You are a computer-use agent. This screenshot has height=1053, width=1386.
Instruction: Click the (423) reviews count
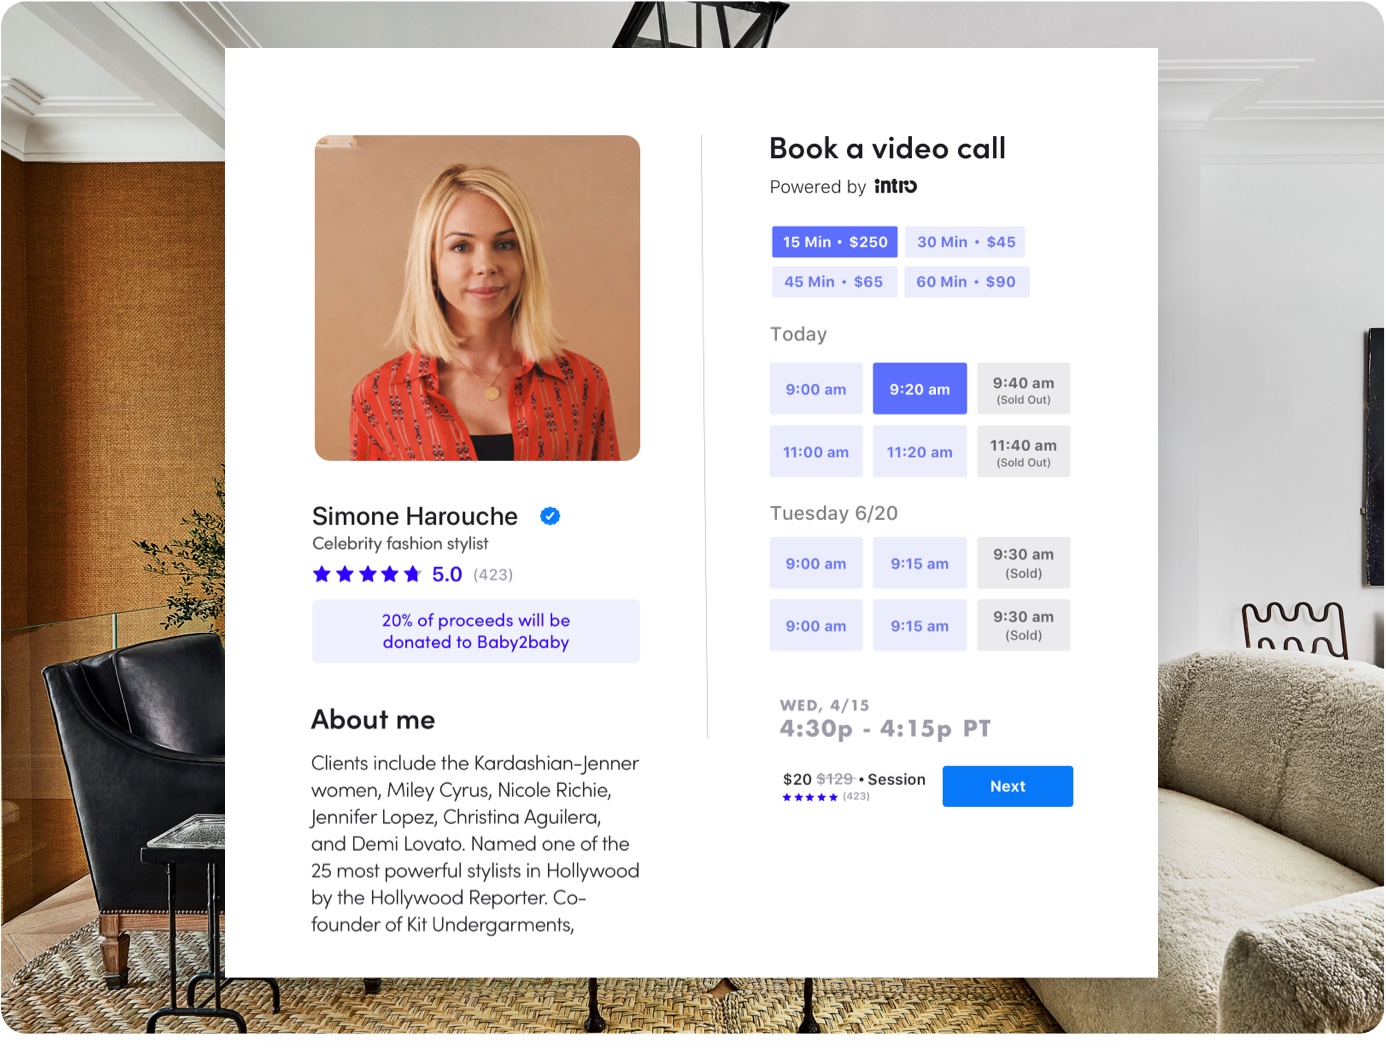coord(493,575)
